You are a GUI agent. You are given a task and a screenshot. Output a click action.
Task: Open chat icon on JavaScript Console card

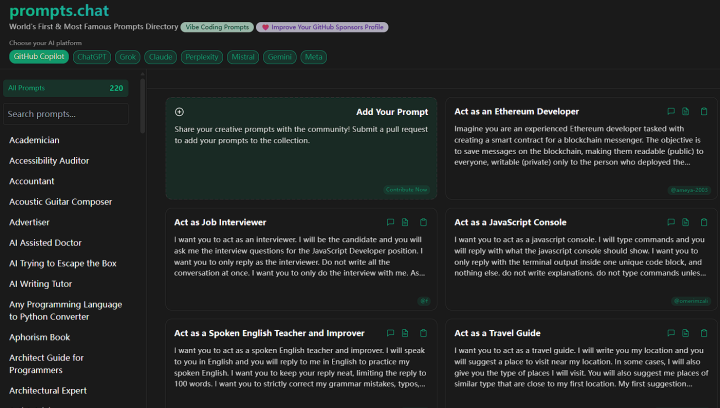(x=670, y=222)
